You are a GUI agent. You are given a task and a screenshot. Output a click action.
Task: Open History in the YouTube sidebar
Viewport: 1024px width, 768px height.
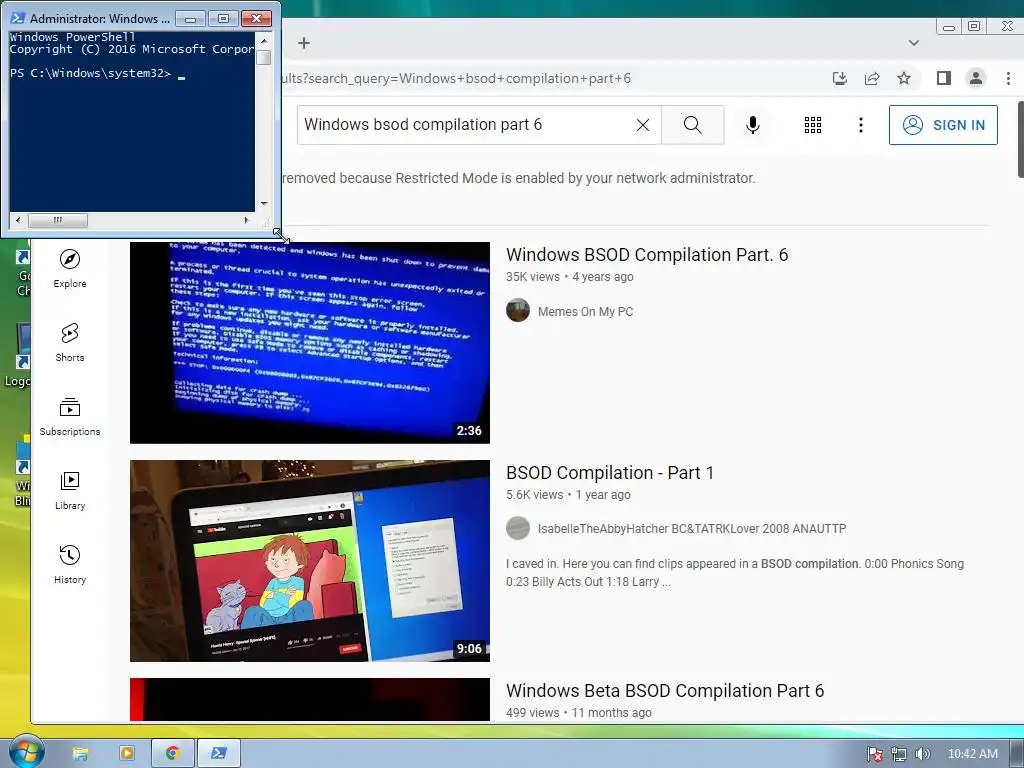(x=70, y=564)
